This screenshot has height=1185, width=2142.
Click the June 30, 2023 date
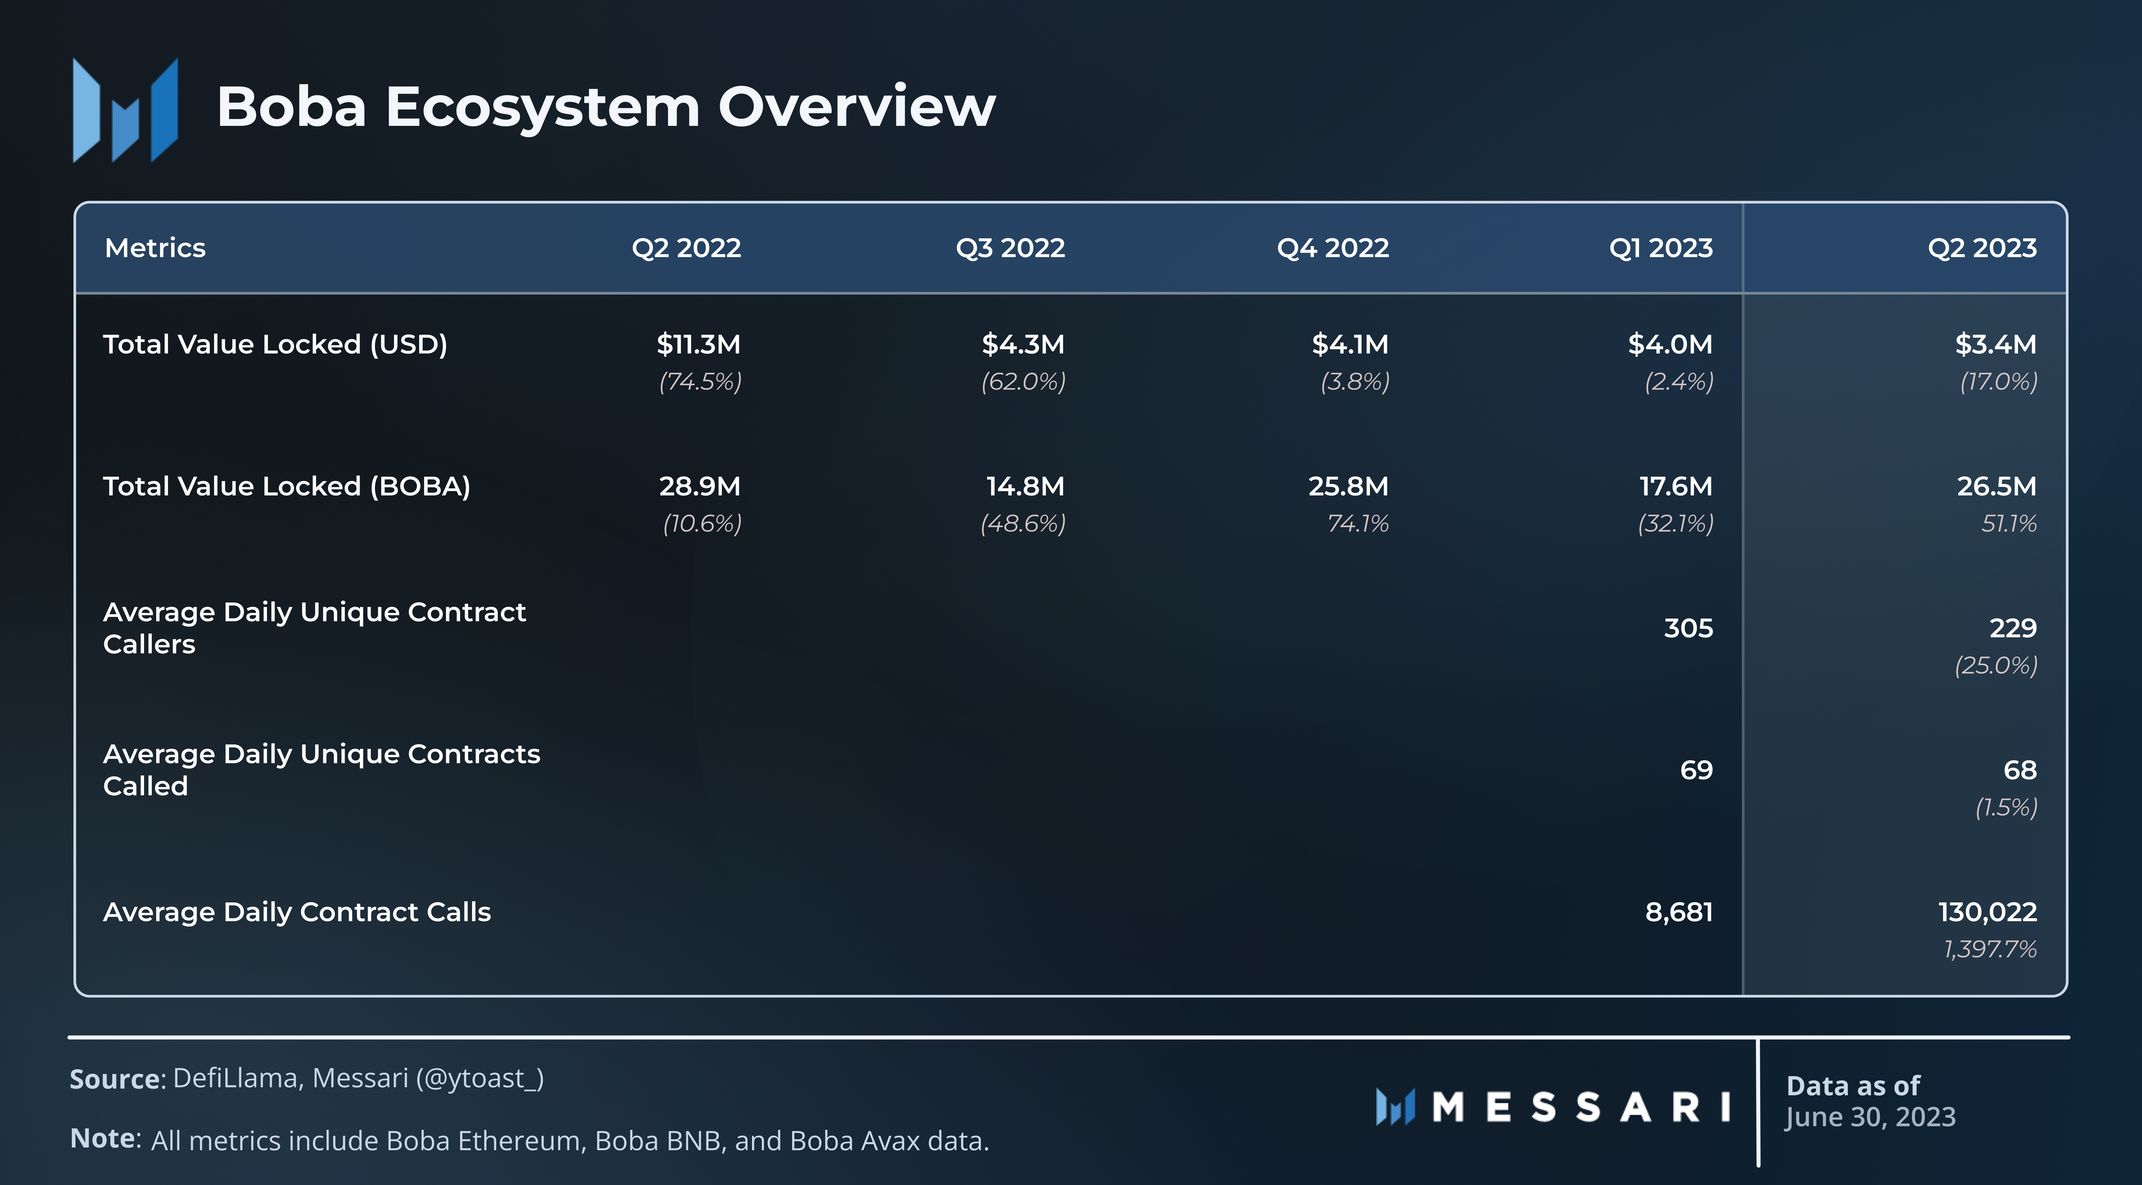pyautogui.click(x=1871, y=1118)
